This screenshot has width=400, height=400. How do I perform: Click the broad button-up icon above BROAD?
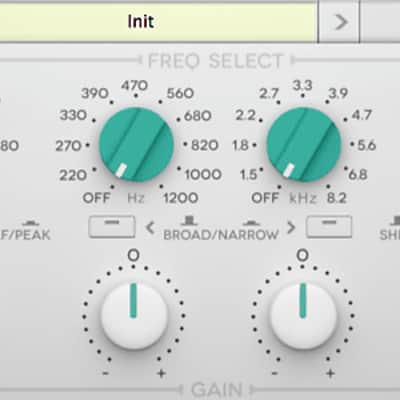point(189,220)
